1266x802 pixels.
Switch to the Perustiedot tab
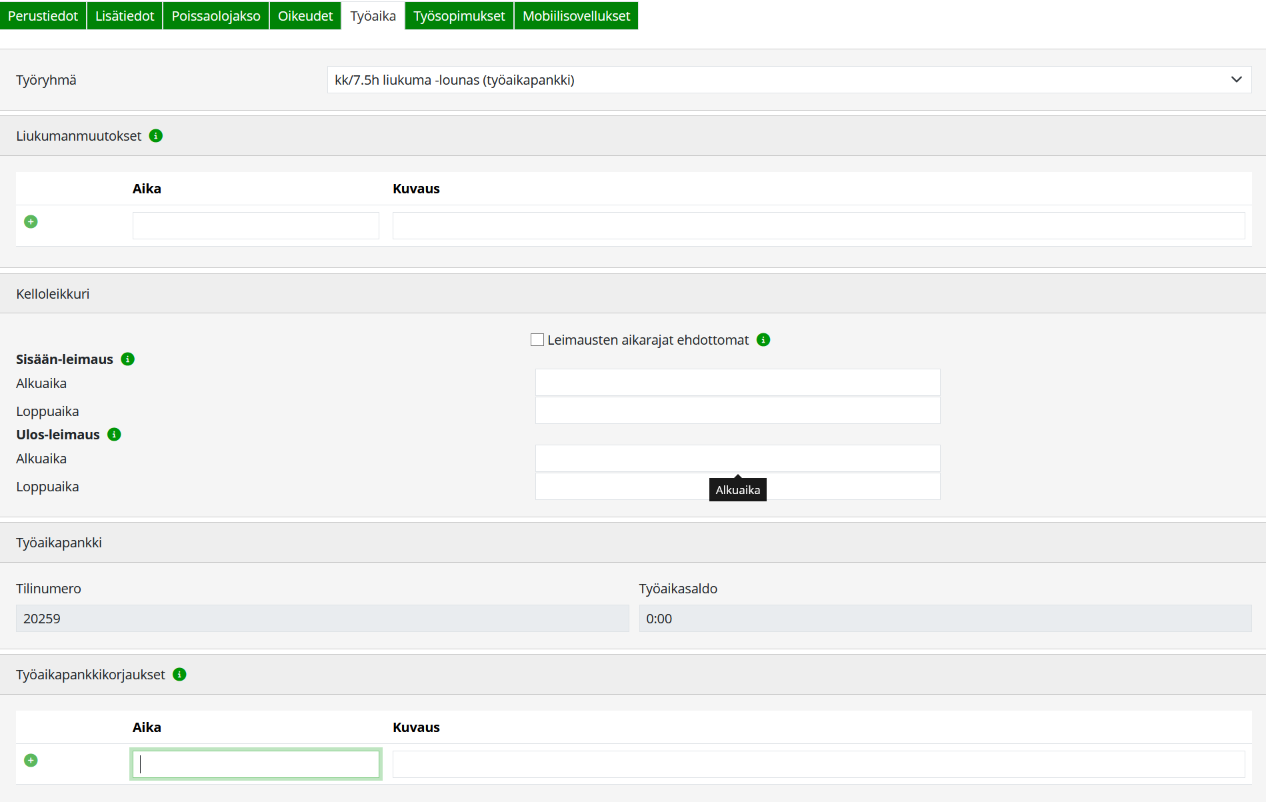coord(43,16)
